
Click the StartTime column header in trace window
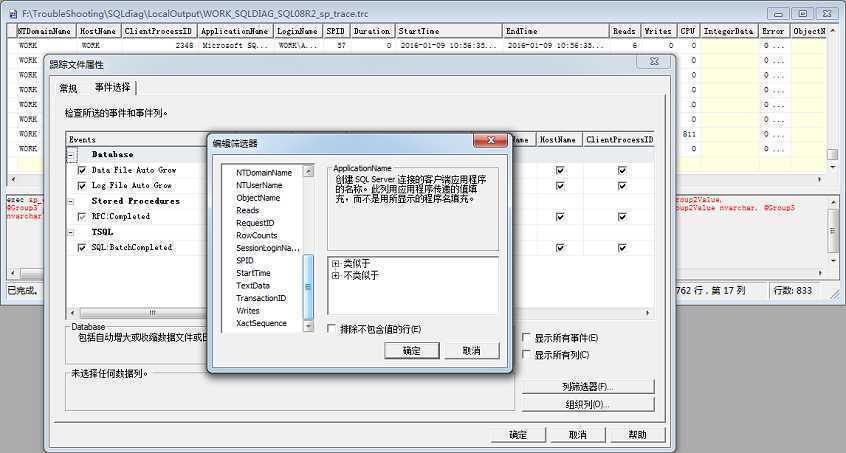[x=448, y=31]
